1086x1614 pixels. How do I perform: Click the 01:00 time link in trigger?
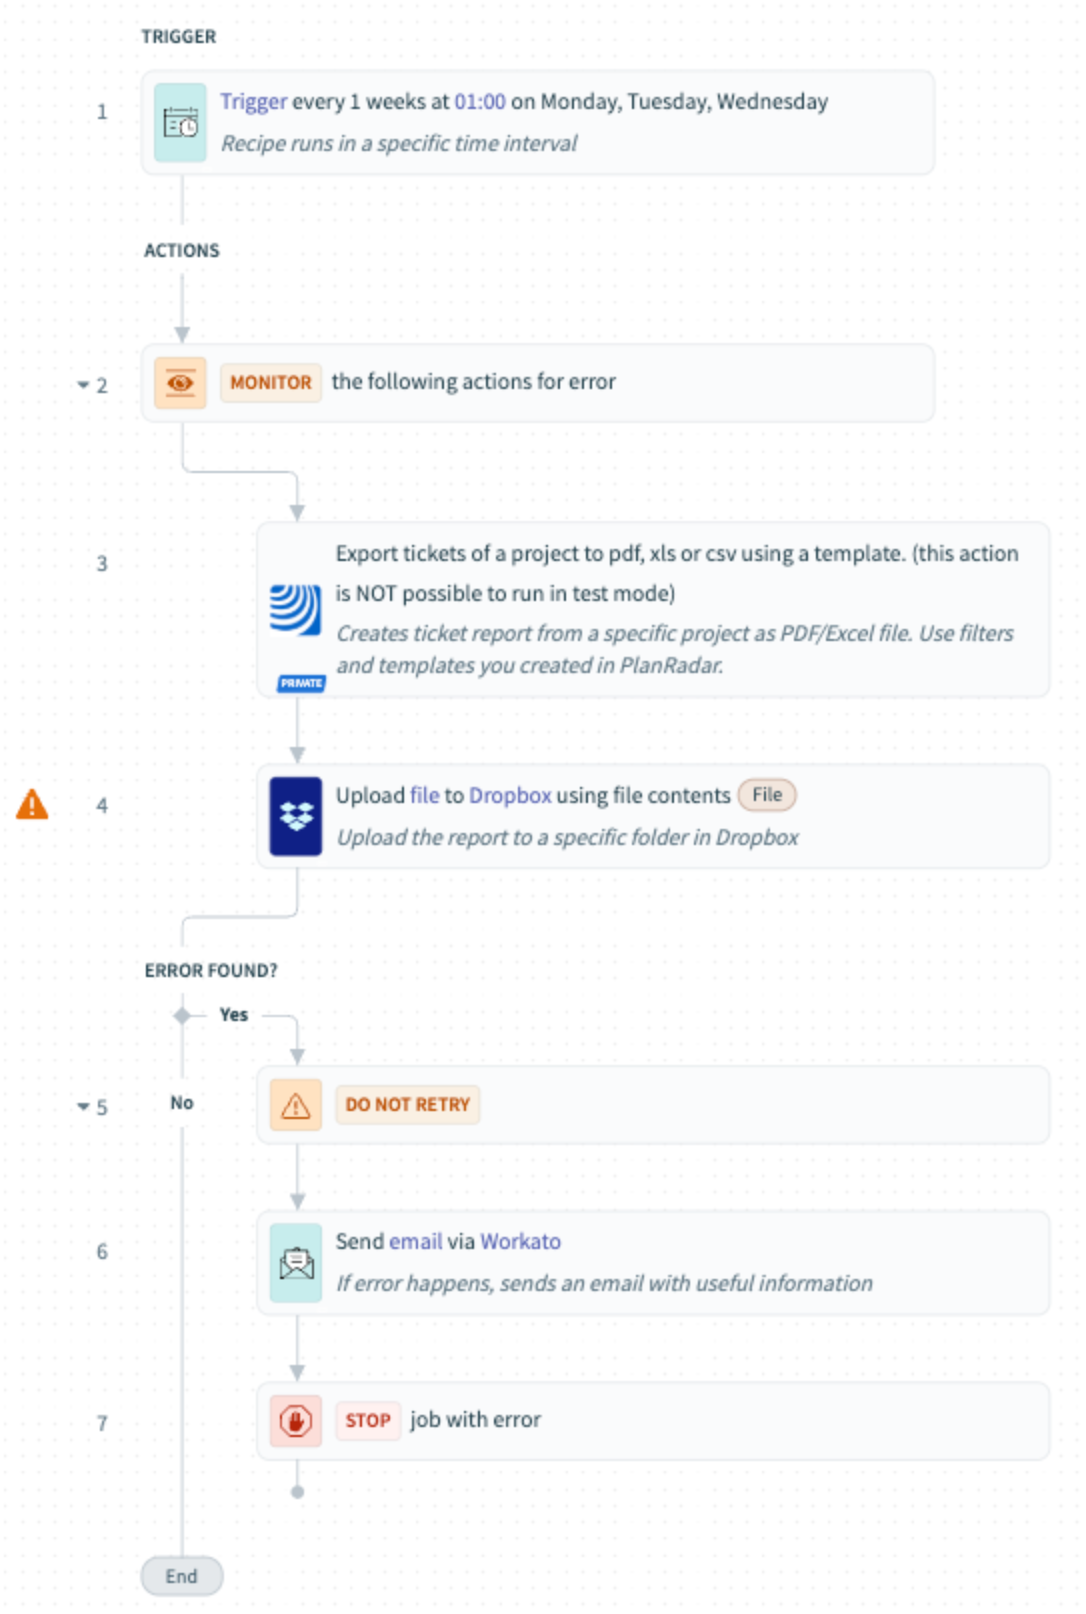point(480,101)
